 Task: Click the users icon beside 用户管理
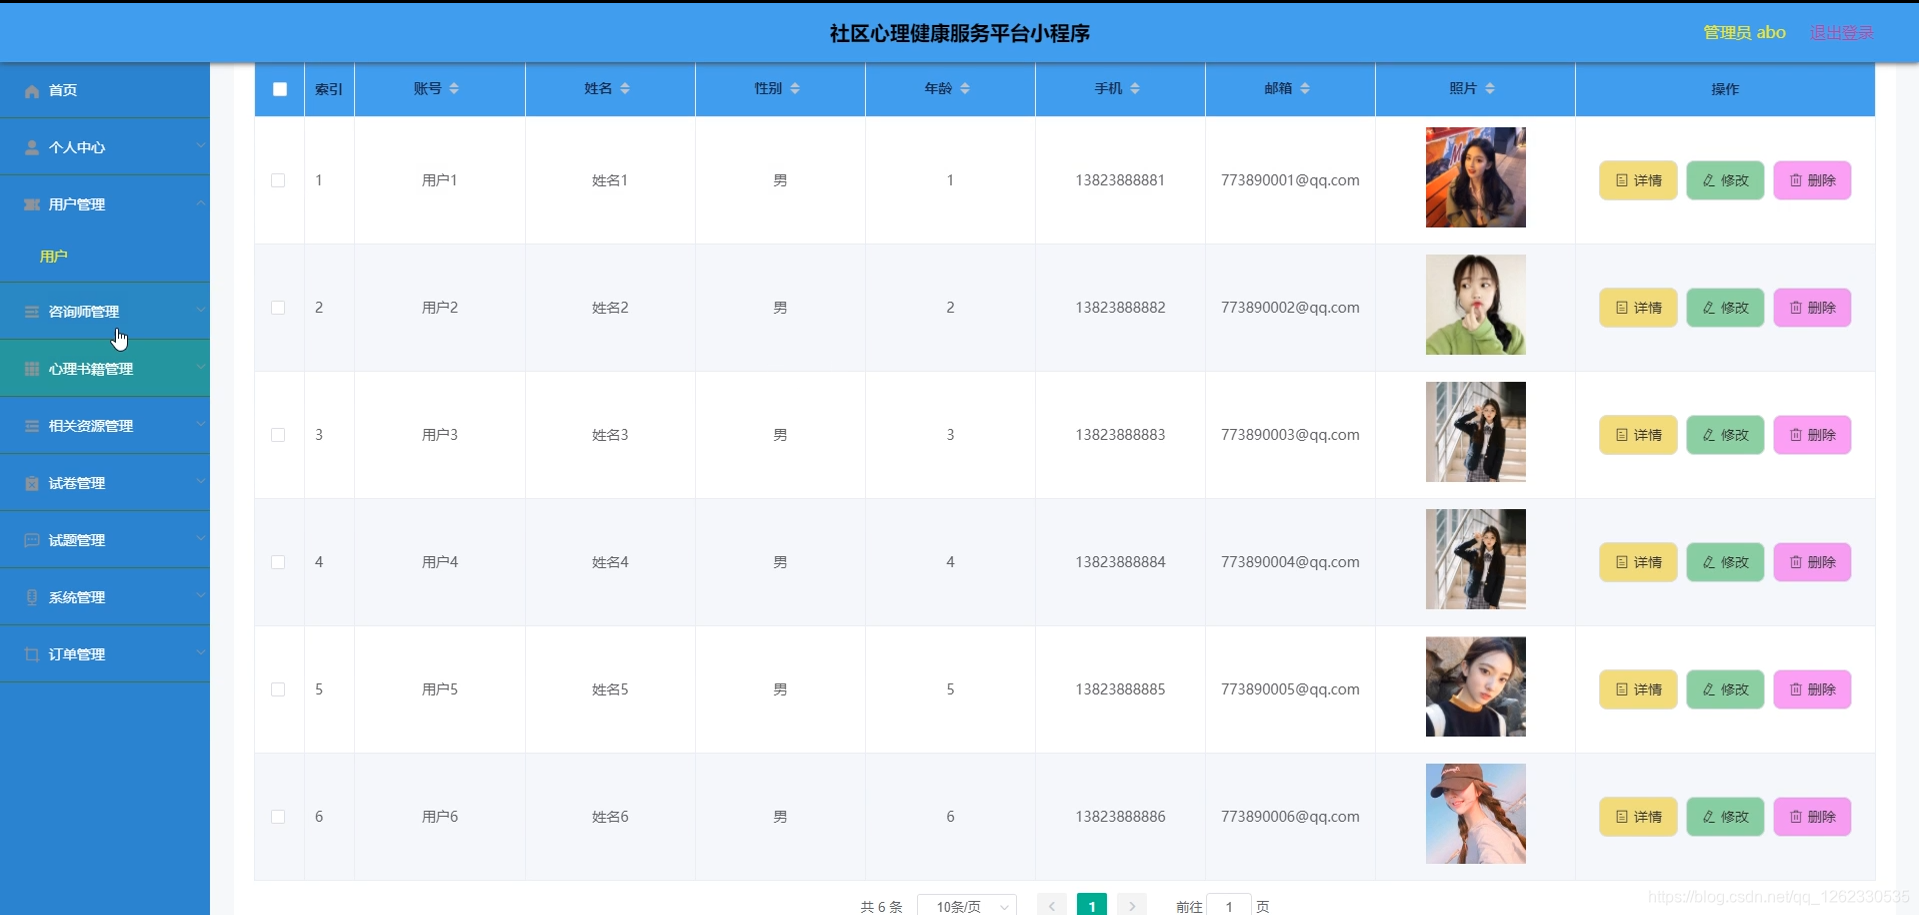32,204
